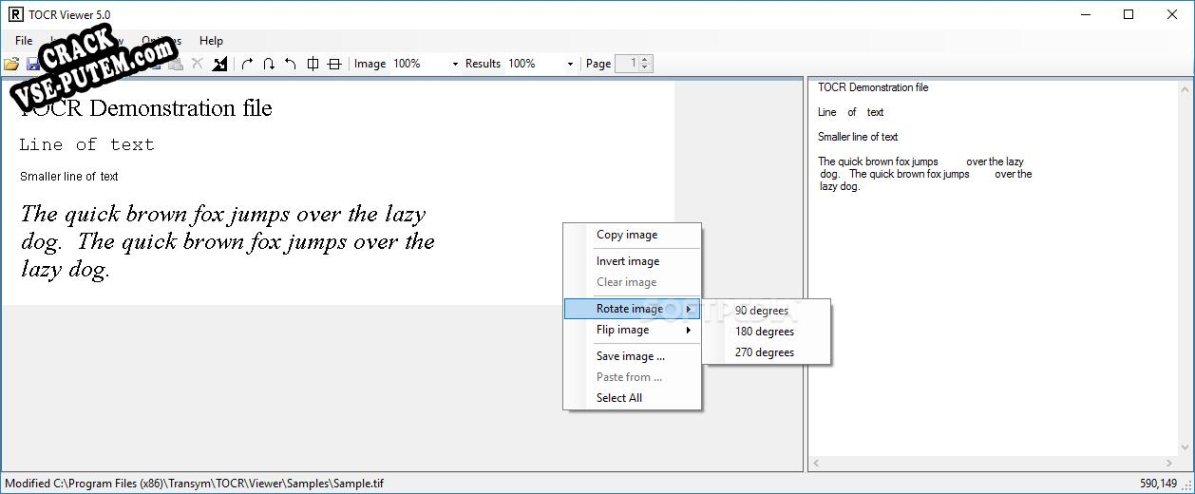1195x494 pixels.
Task: Click the Open file folder icon
Action: pos(11,64)
